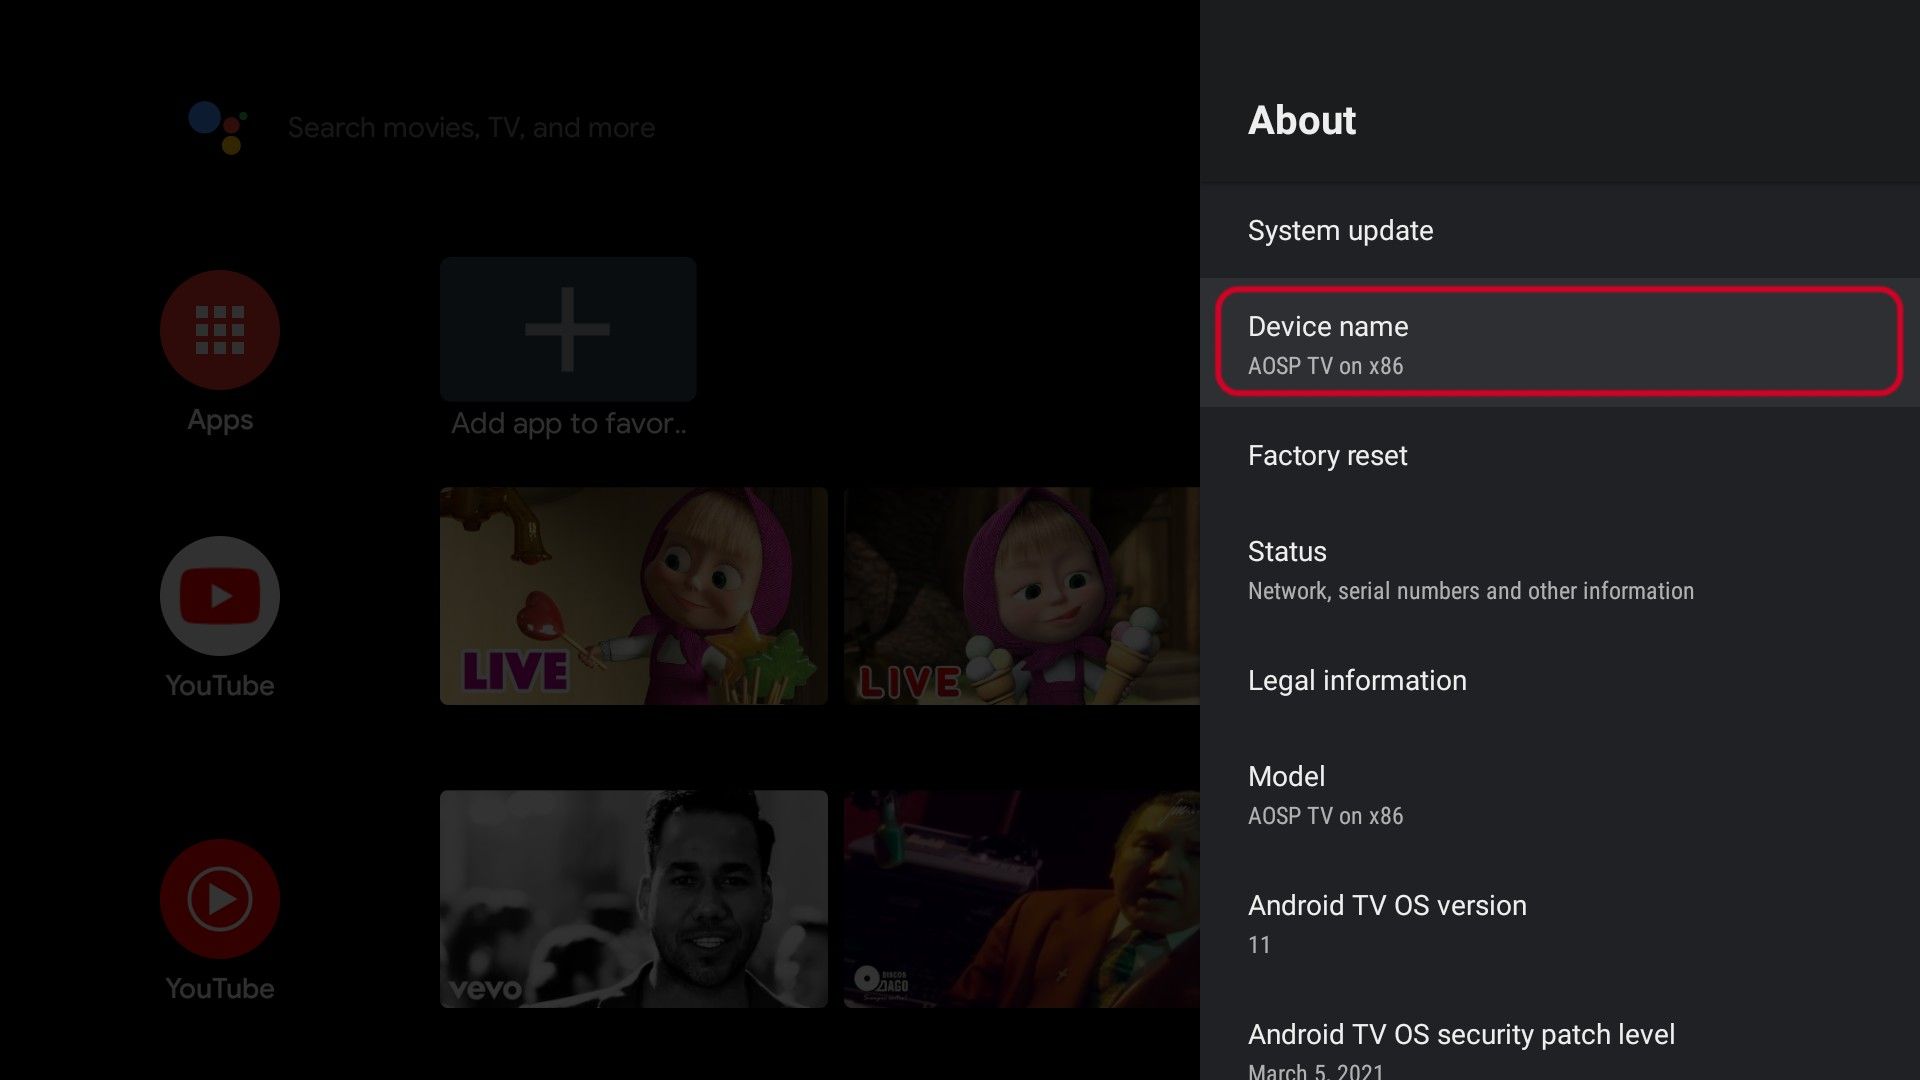Select the Google Assistant icon
Viewport: 1920px width, 1080px height.
(x=219, y=128)
